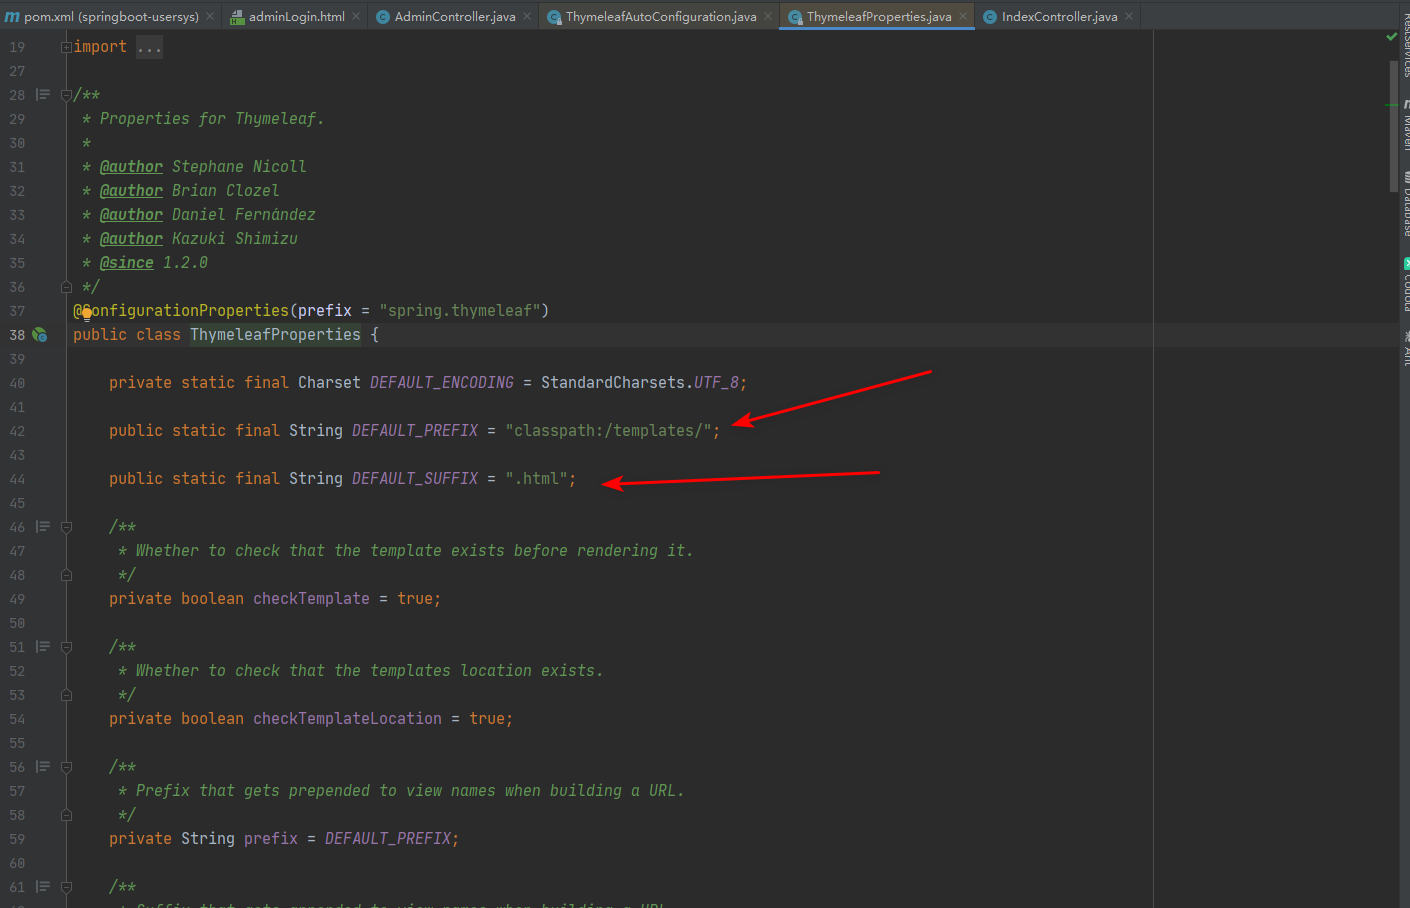Click the UTF_8 constant on line 40
This screenshot has height=908, width=1410.
click(716, 383)
